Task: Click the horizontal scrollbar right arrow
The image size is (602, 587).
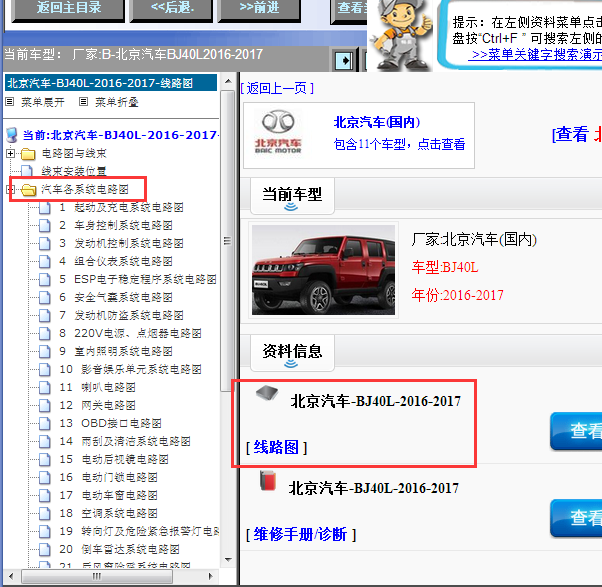Action: tap(210, 576)
